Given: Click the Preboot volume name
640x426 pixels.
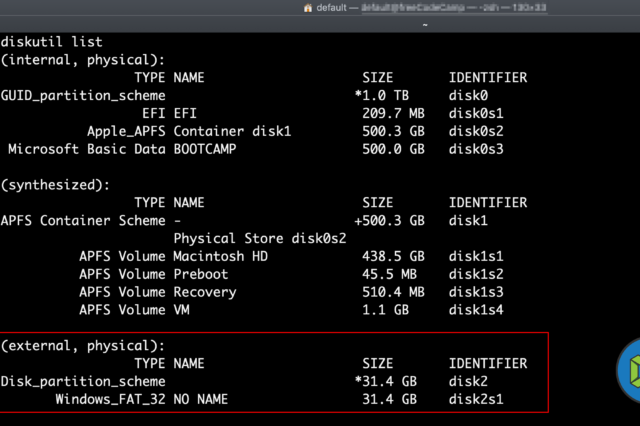Looking at the screenshot, I should pos(203,274).
